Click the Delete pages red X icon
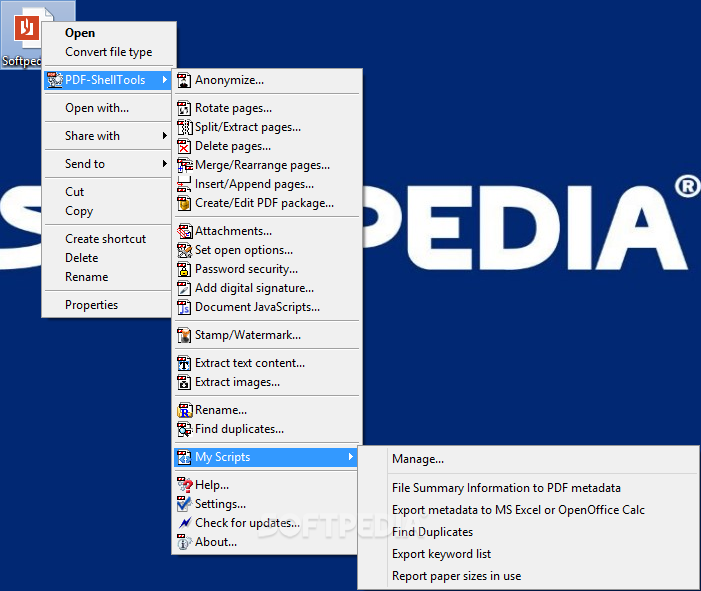Image resolution: width=701 pixels, height=591 pixels. tap(184, 147)
